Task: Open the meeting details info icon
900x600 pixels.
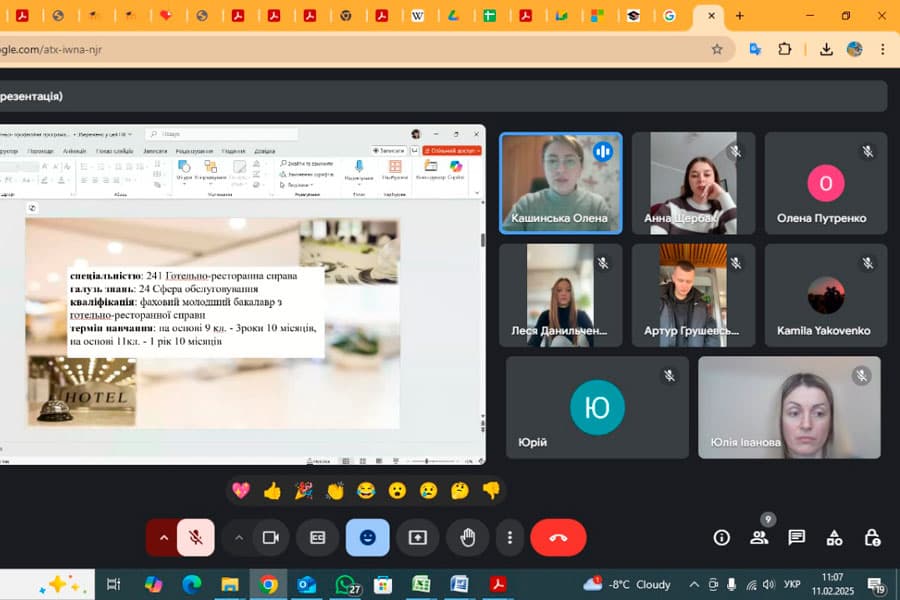Action: point(721,537)
